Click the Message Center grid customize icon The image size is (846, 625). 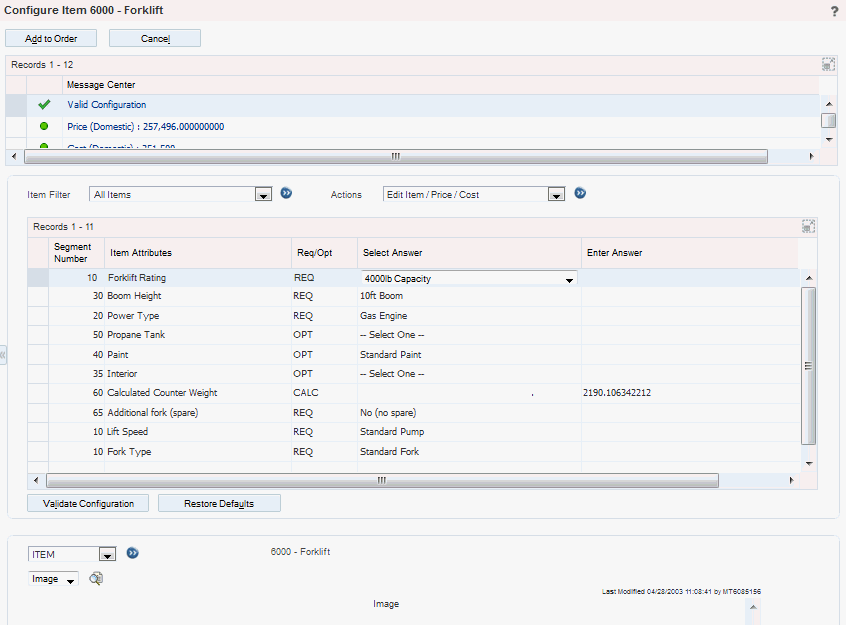pos(828,64)
